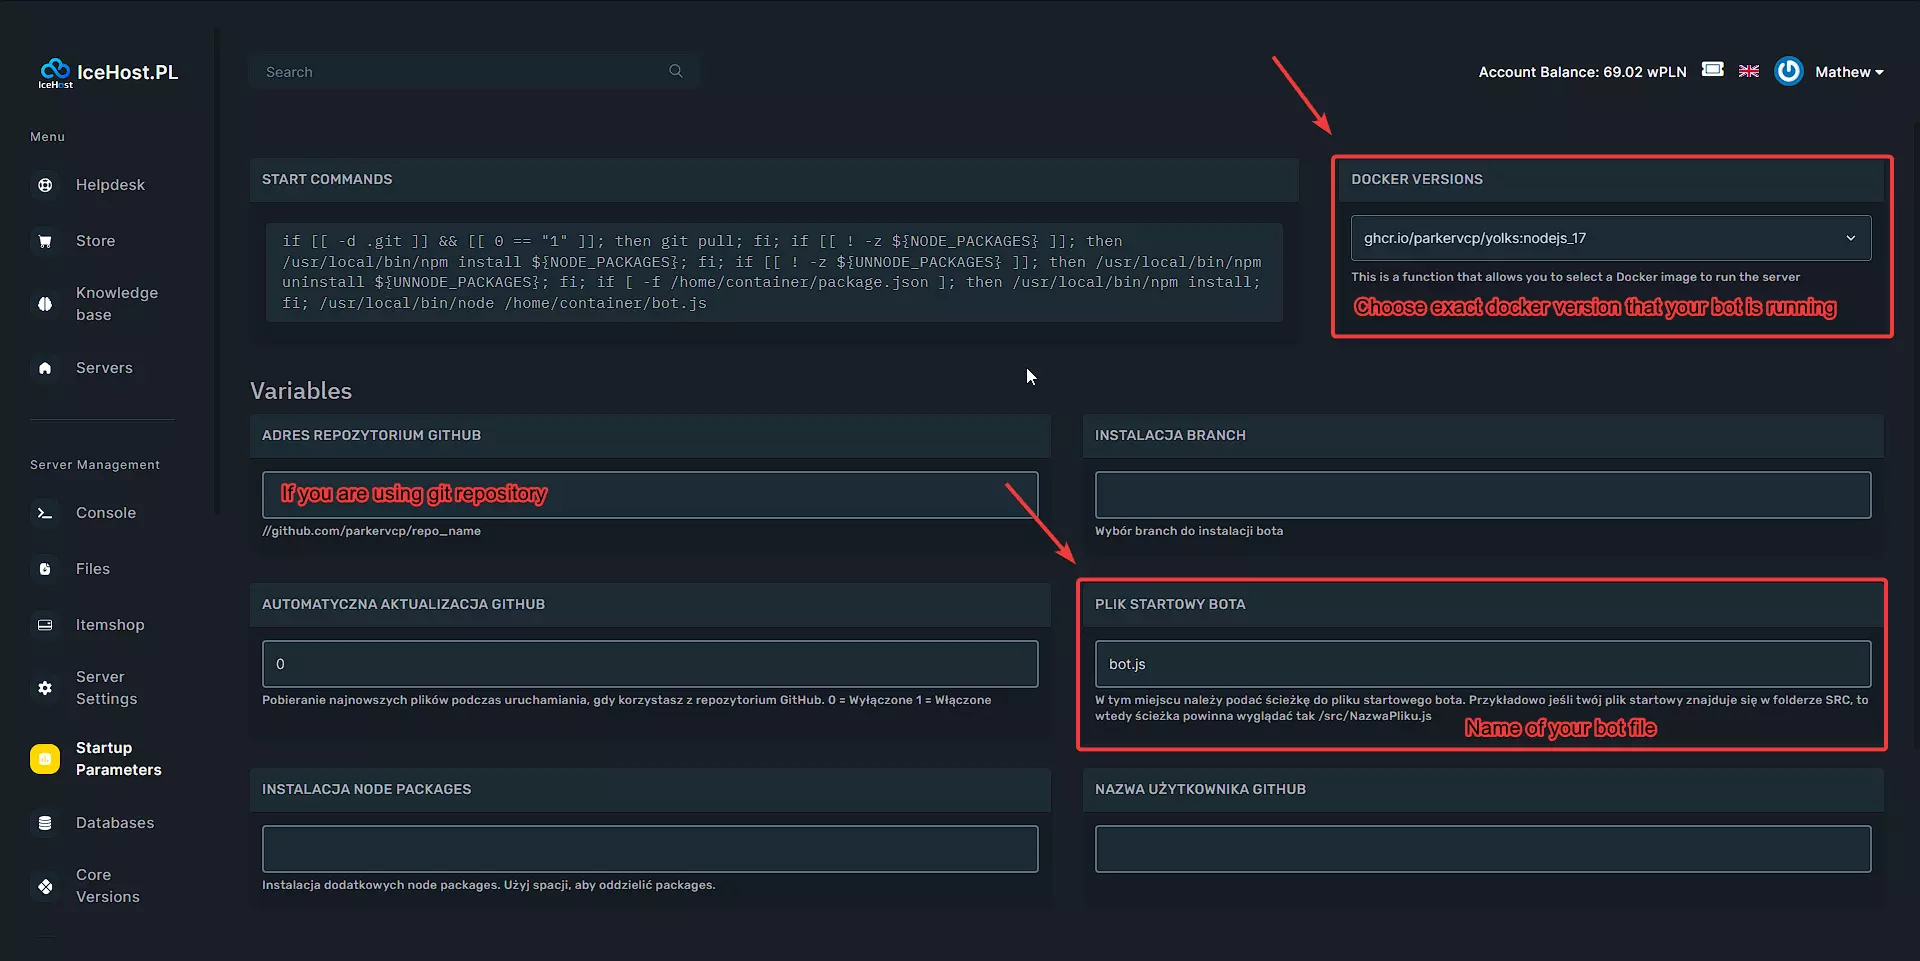This screenshot has height=961, width=1920.
Task: Click the Adres Repozytorium GitHub field
Action: [650, 495]
